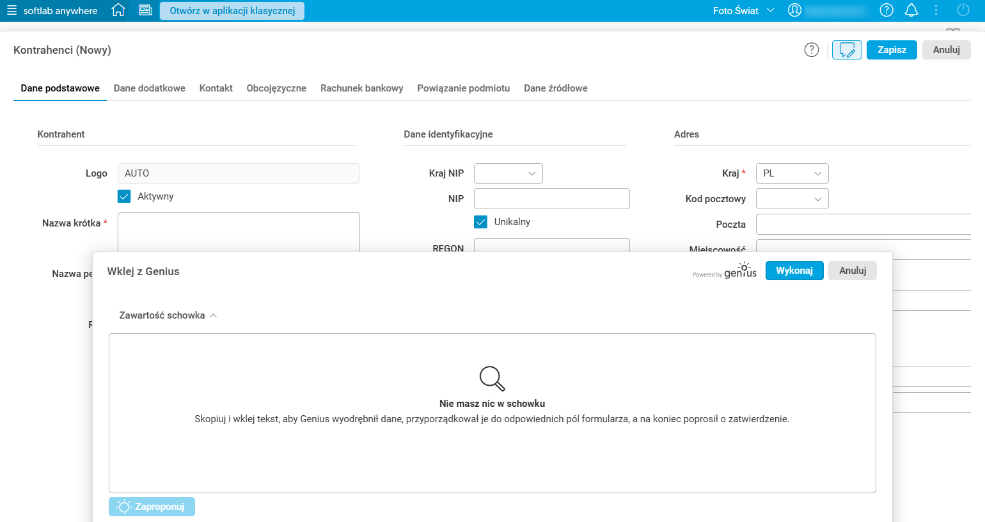The image size is (985, 522).
Task: Open the Powiązanie podmiotu tab
Action: click(464, 88)
